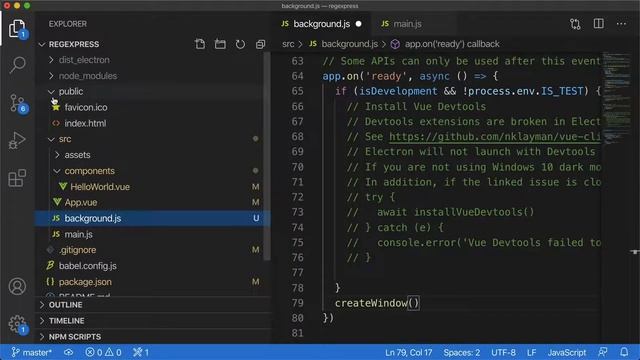Open .gitignore in the file tree

pyautogui.click(x=78, y=250)
